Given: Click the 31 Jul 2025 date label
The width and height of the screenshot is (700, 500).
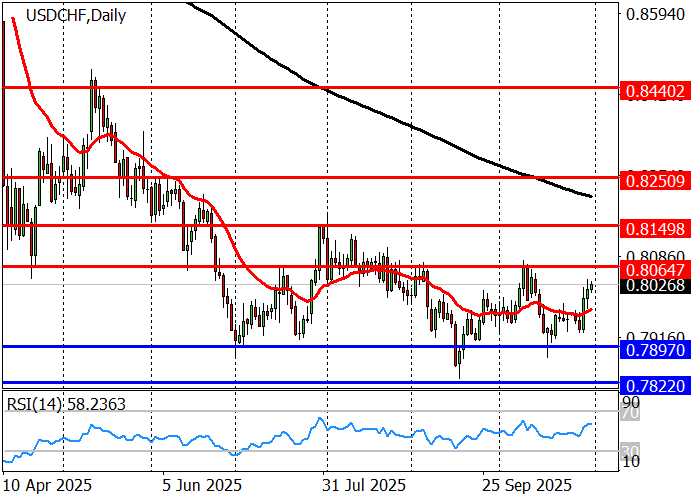Looking at the screenshot, I should 361,485.
